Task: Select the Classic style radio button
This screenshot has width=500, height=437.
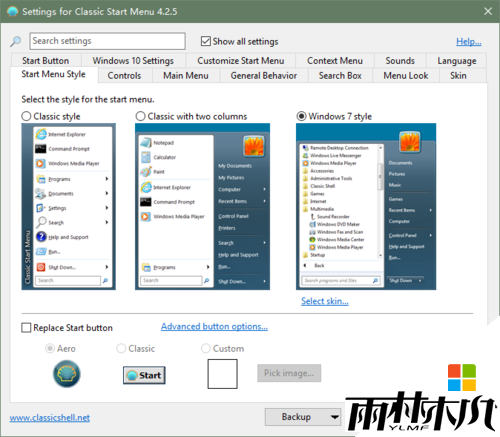Action: coord(26,116)
